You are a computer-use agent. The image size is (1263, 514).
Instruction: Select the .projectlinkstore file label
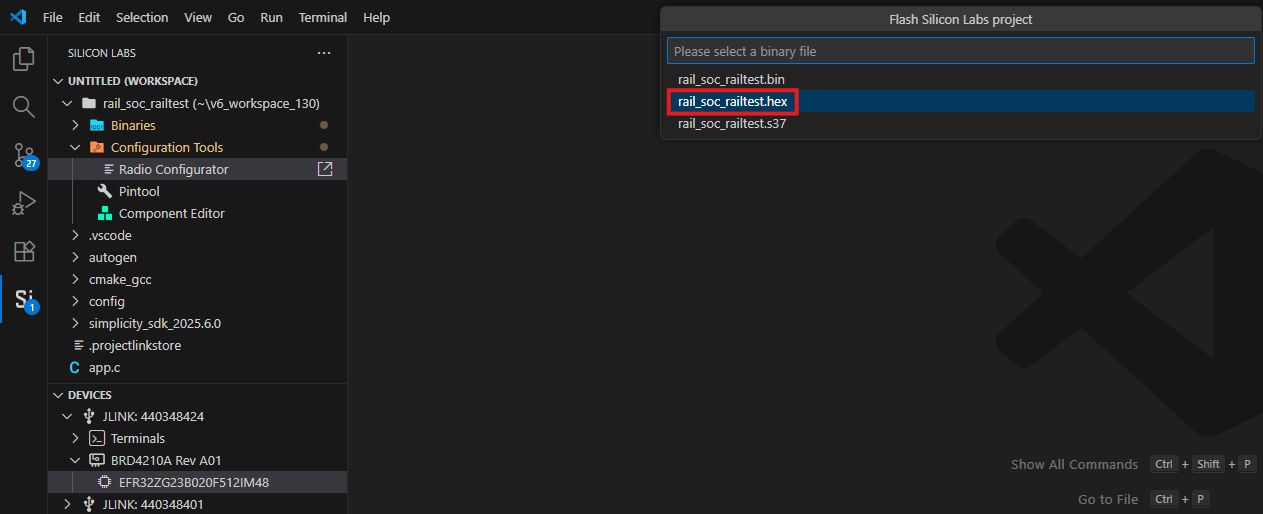coord(135,345)
